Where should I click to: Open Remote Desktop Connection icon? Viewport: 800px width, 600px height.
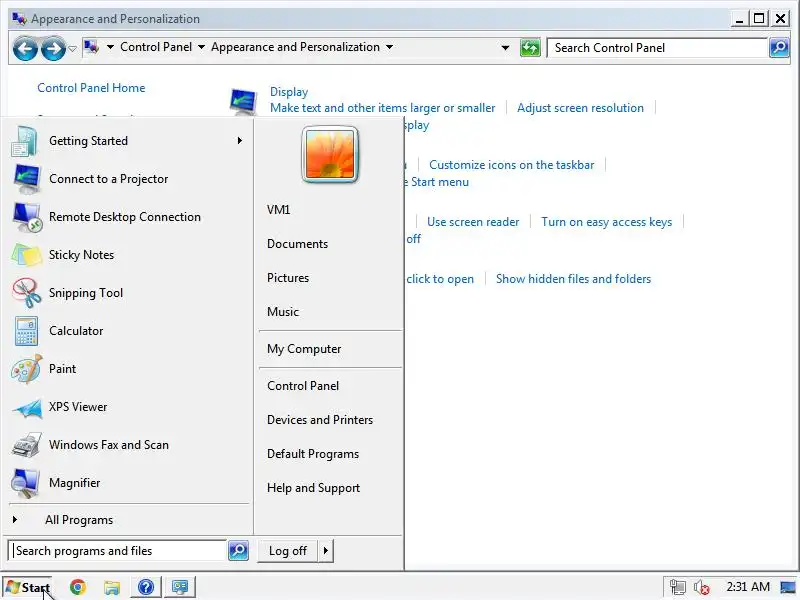(x=27, y=217)
